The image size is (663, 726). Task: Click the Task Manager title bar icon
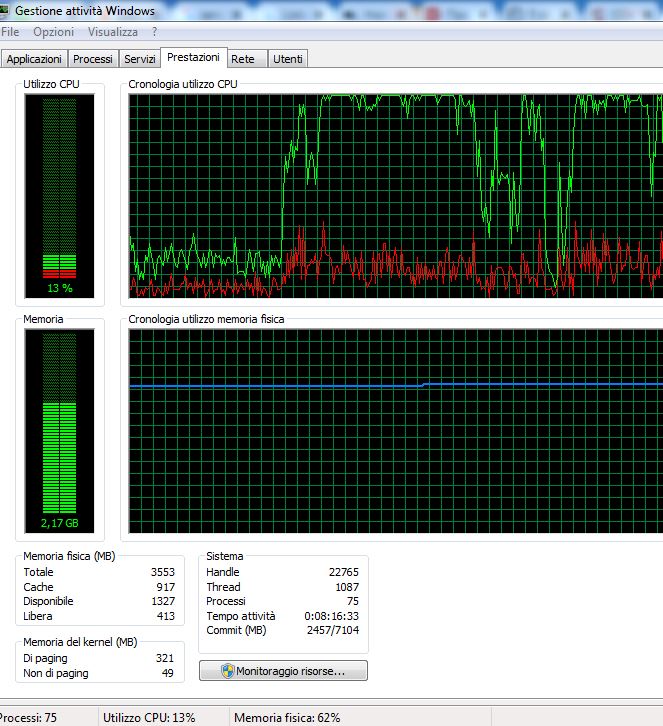point(4,10)
